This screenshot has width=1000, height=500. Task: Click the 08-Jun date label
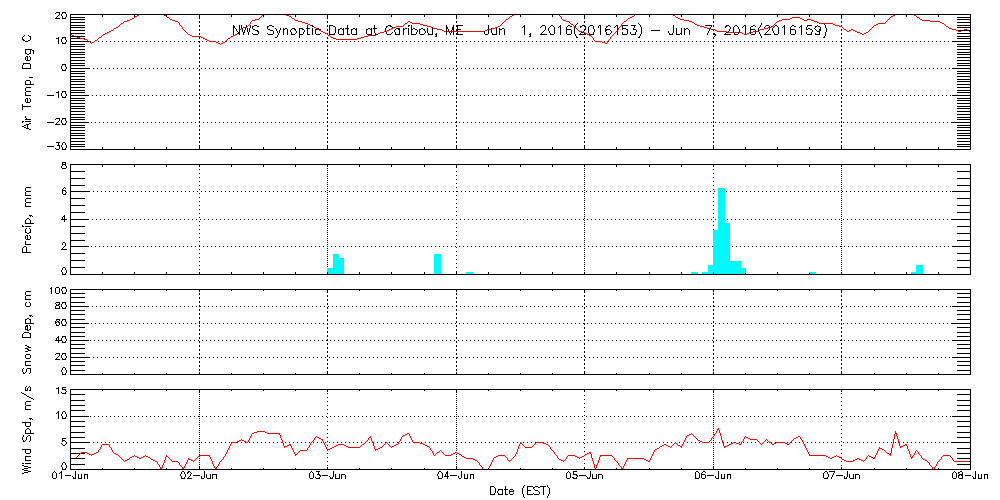point(968,477)
